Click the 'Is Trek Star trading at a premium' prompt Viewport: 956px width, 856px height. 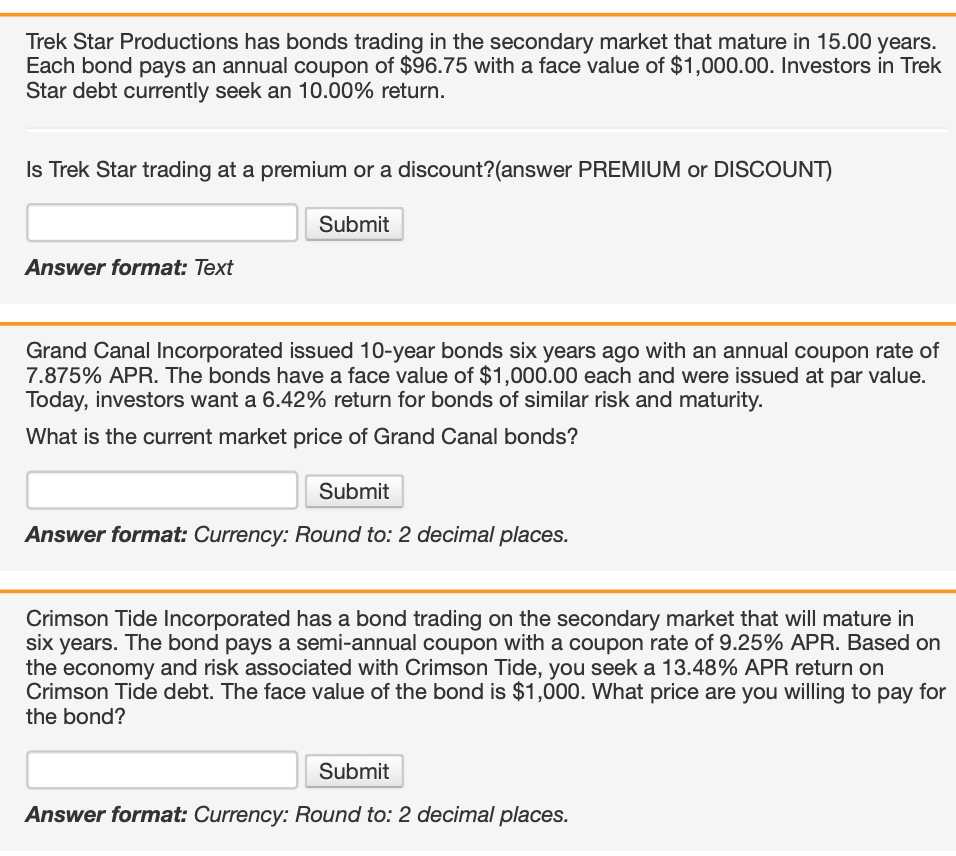point(429,169)
